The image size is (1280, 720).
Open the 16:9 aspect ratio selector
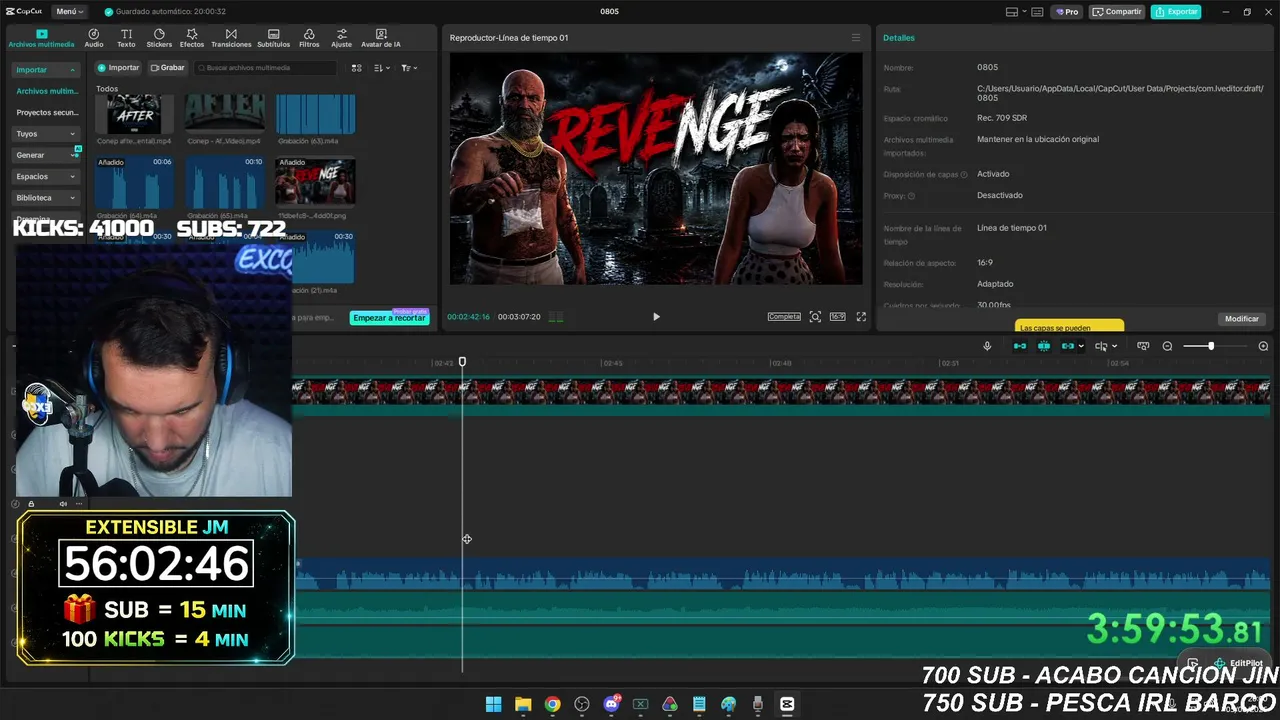pos(837,317)
